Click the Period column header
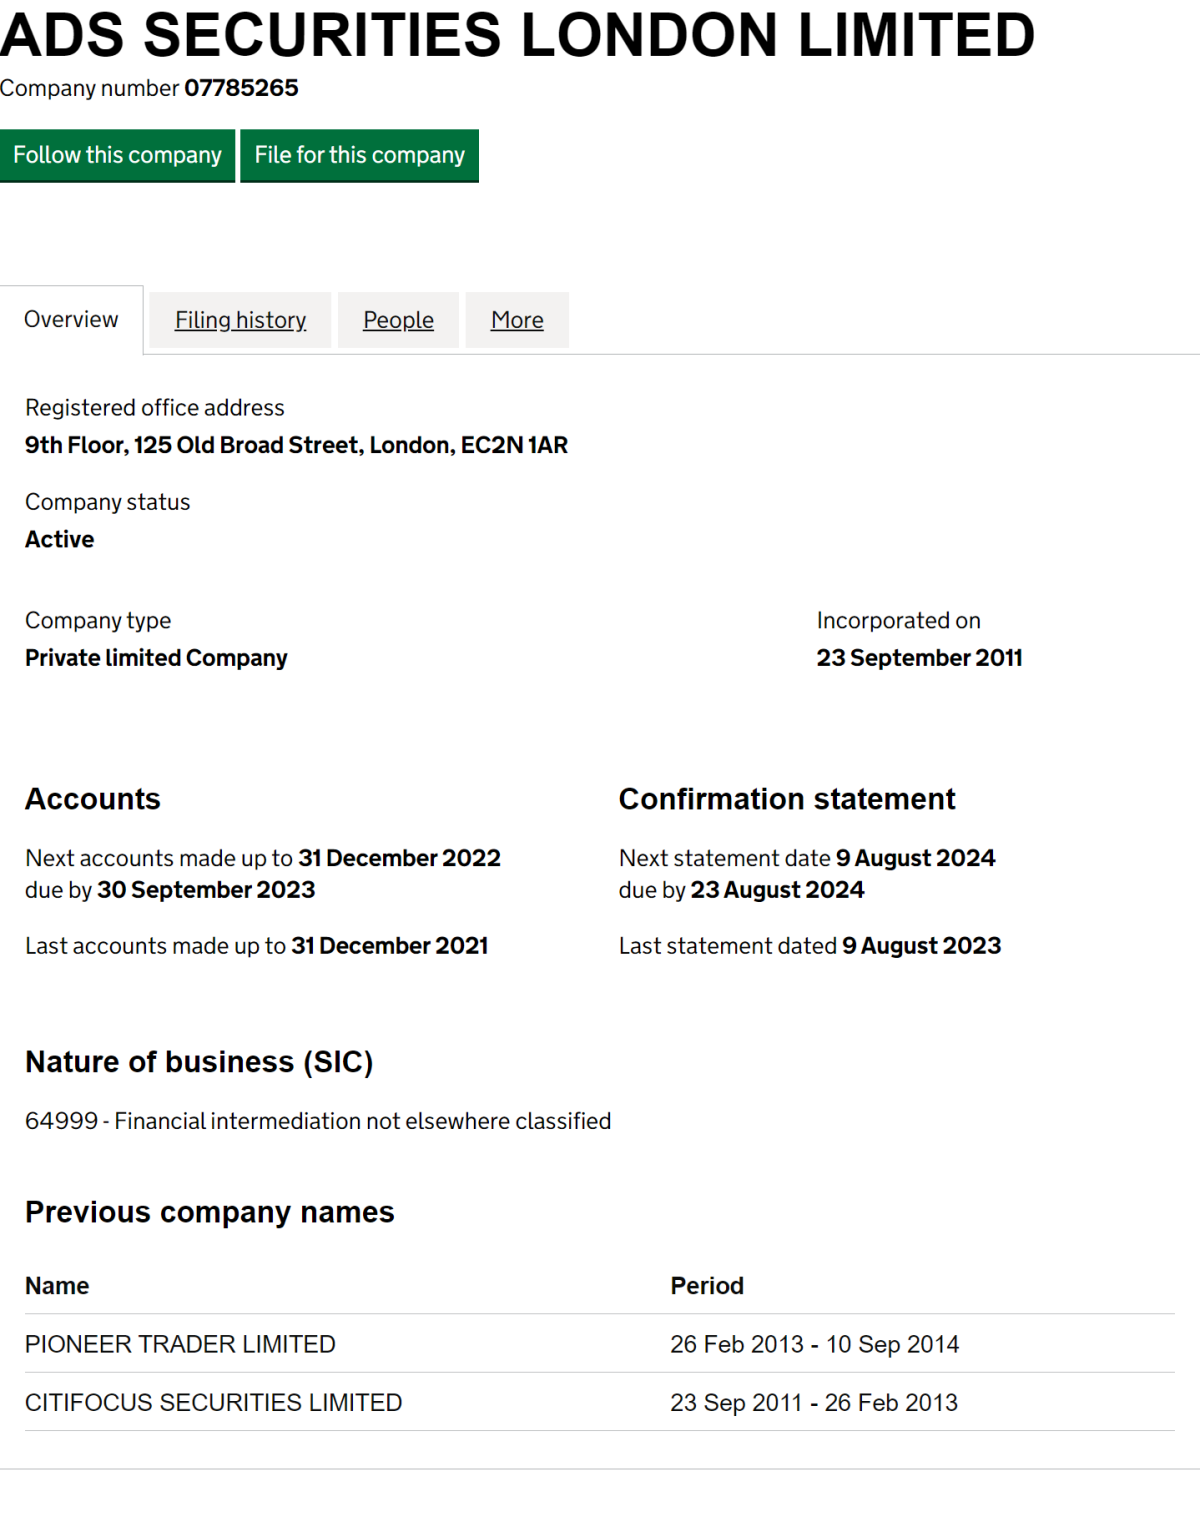 pos(707,1285)
